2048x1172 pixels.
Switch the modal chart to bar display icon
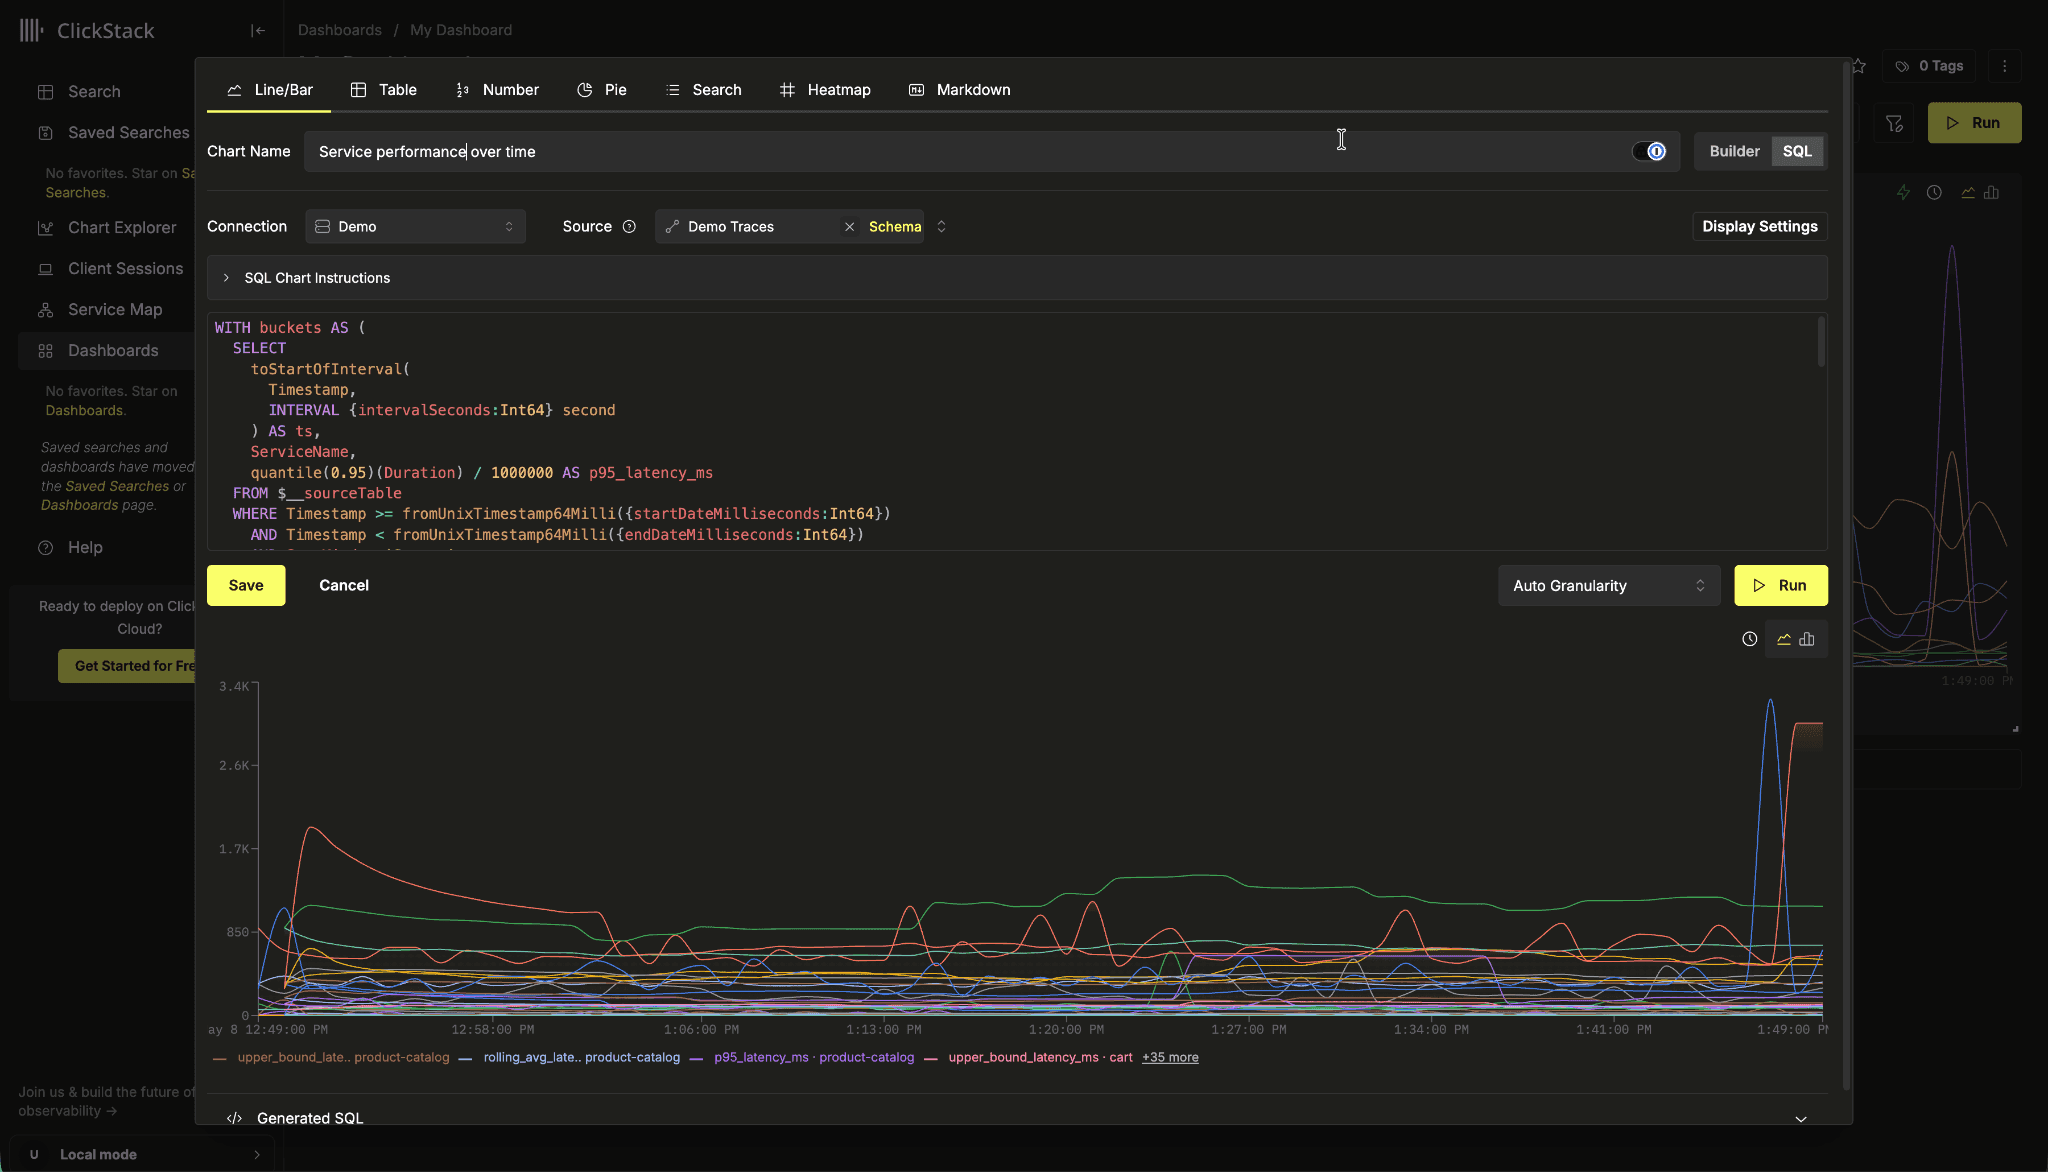click(1807, 639)
